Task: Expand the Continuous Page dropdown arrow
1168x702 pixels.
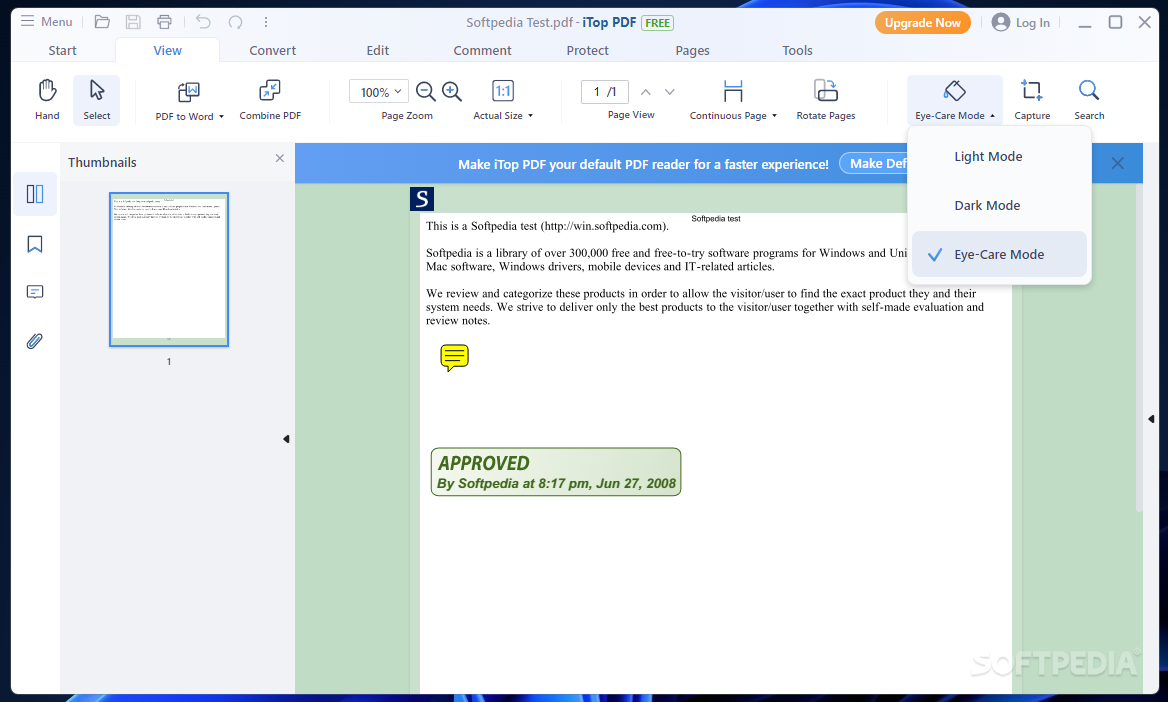Action: tap(775, 116)
